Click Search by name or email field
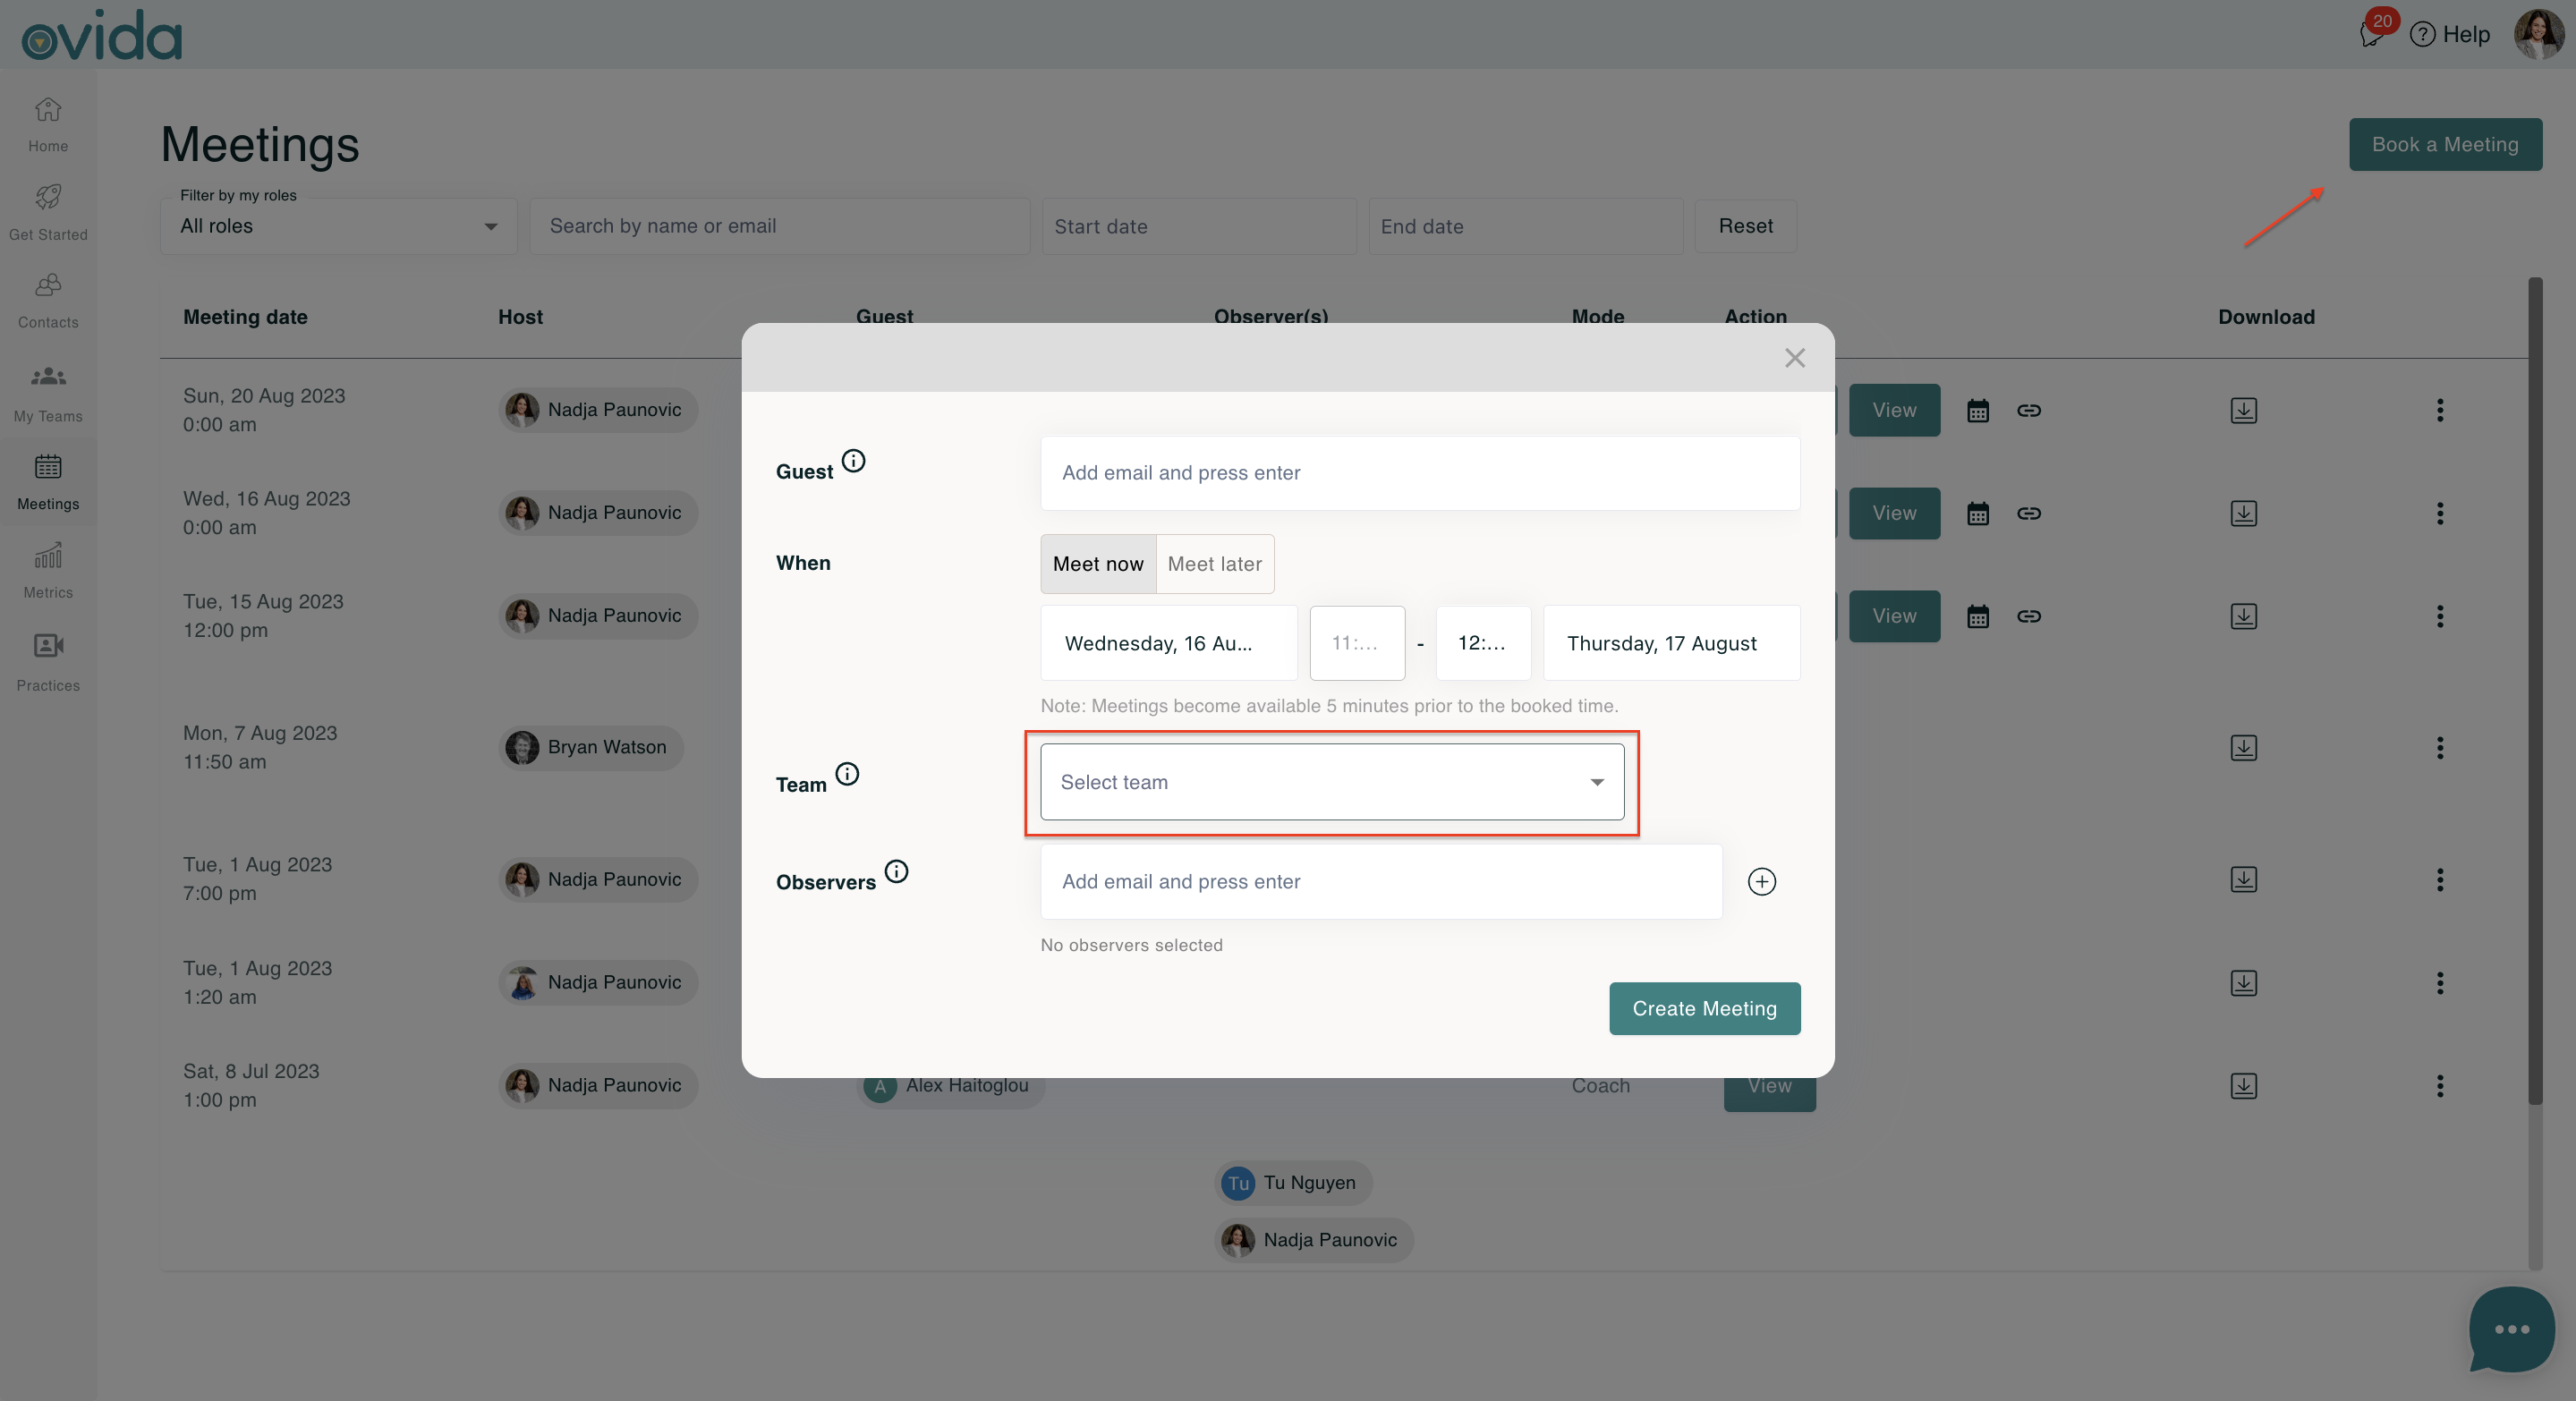 tap(780, 226)
